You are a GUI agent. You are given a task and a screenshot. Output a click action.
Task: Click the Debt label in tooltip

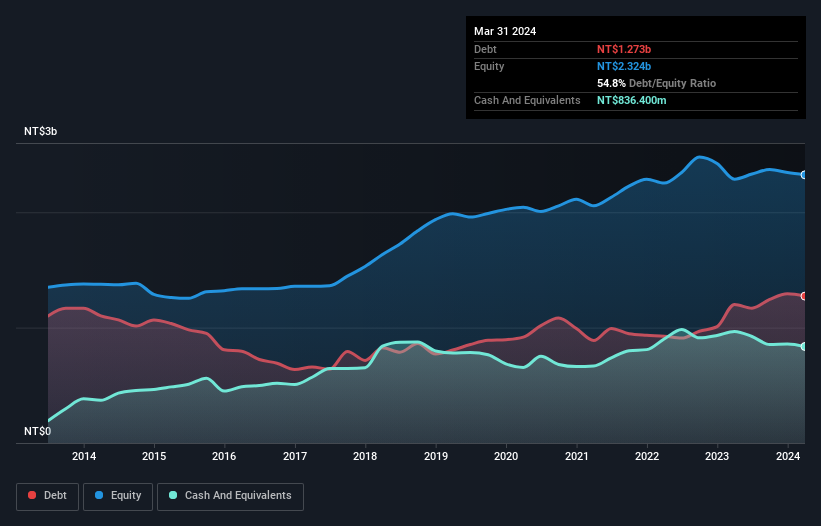pos(485,49)
